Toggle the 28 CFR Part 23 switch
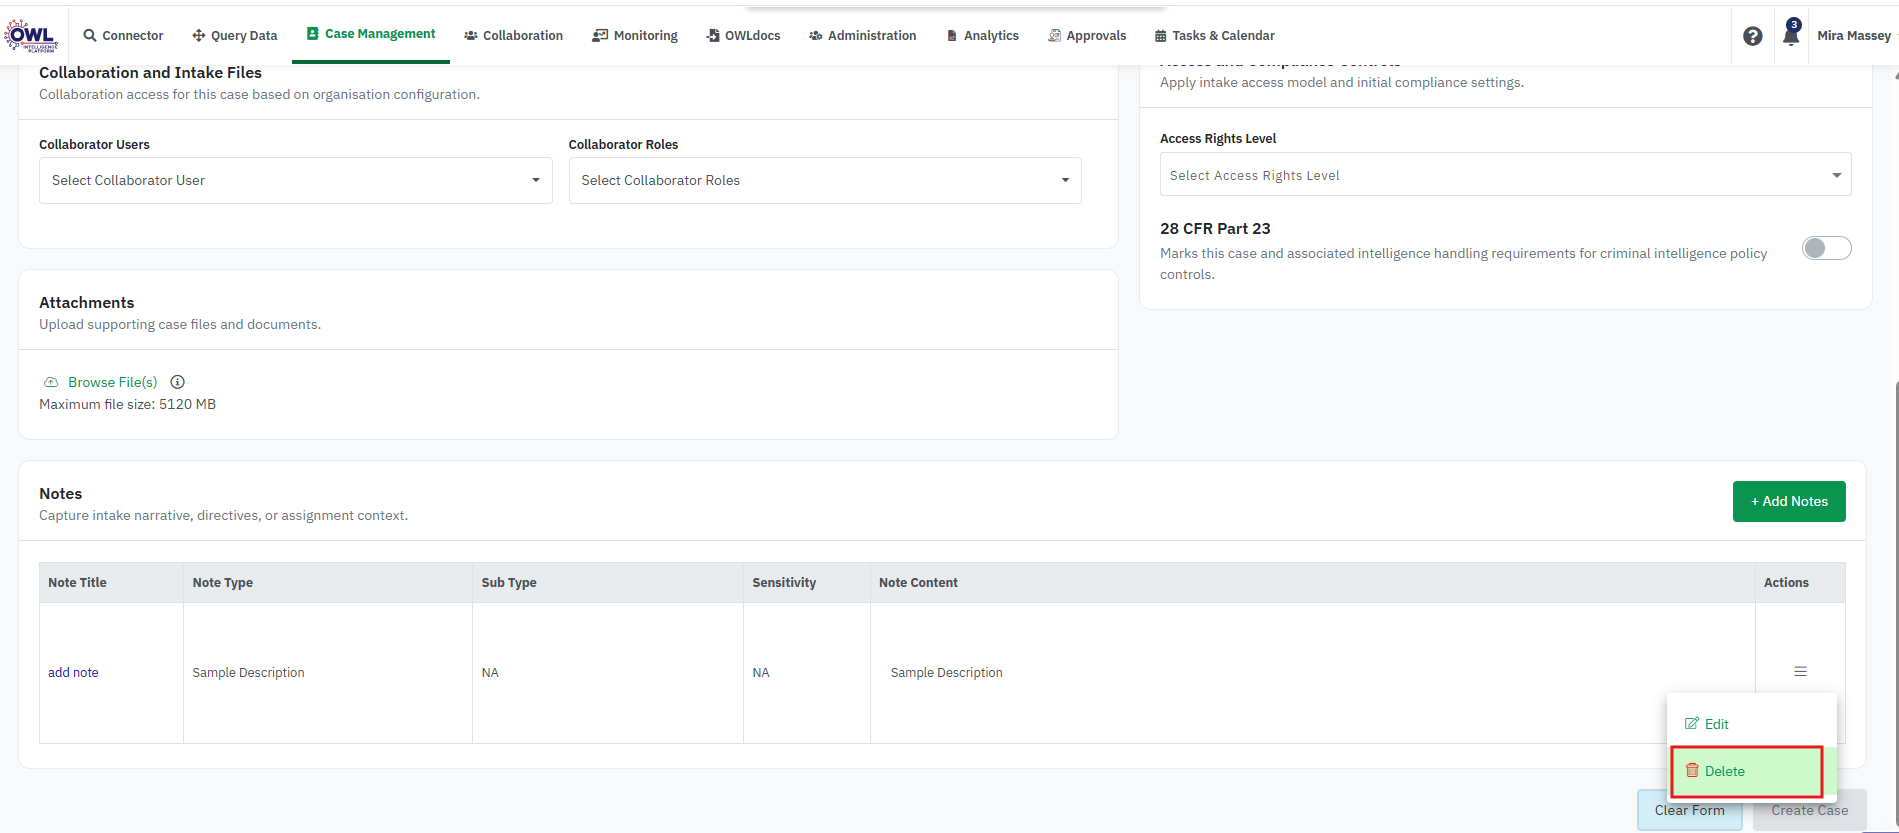Screen dimensions: 1899x833 click(1826, 248)
